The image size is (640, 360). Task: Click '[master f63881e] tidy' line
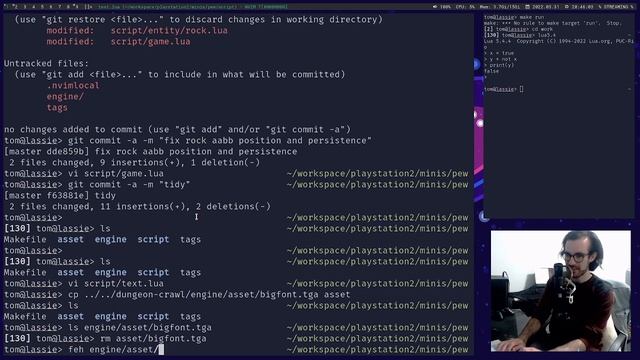(x=60, y=196)
